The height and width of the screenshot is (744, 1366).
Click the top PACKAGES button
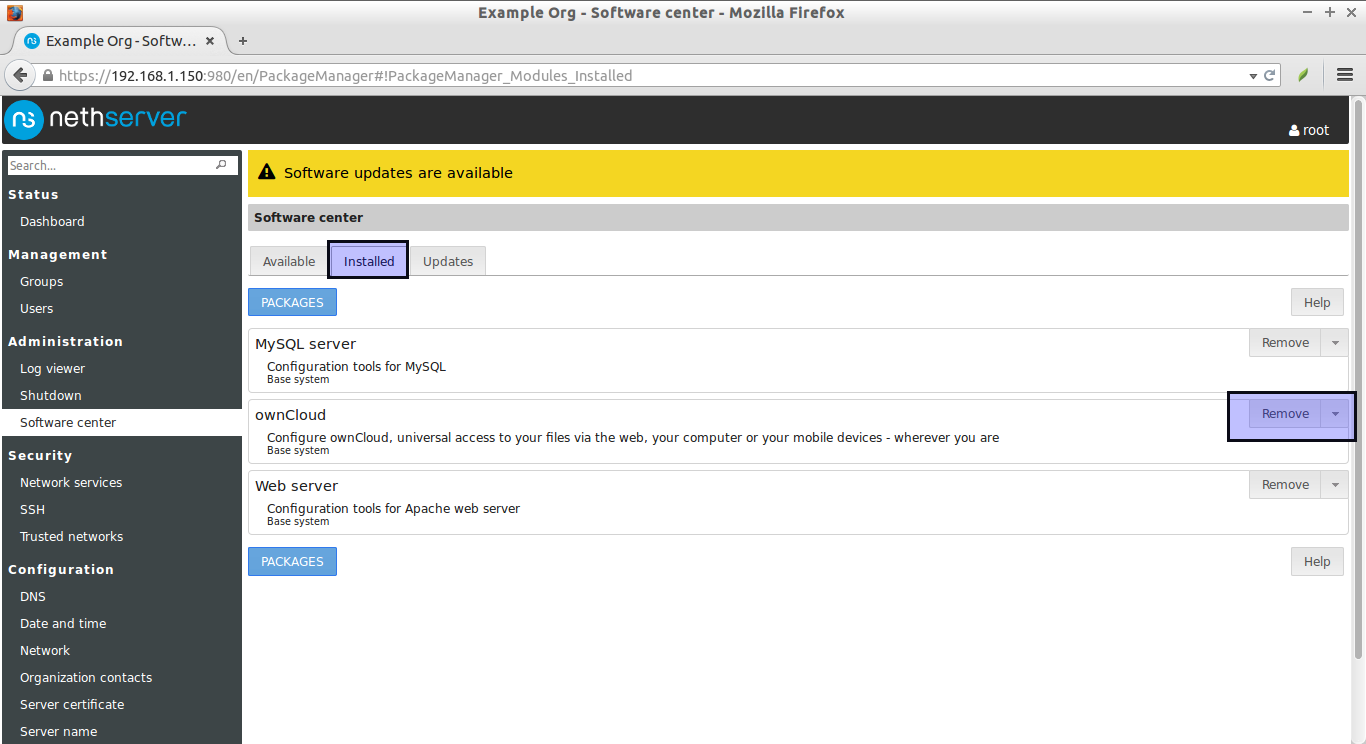[292, 302]
